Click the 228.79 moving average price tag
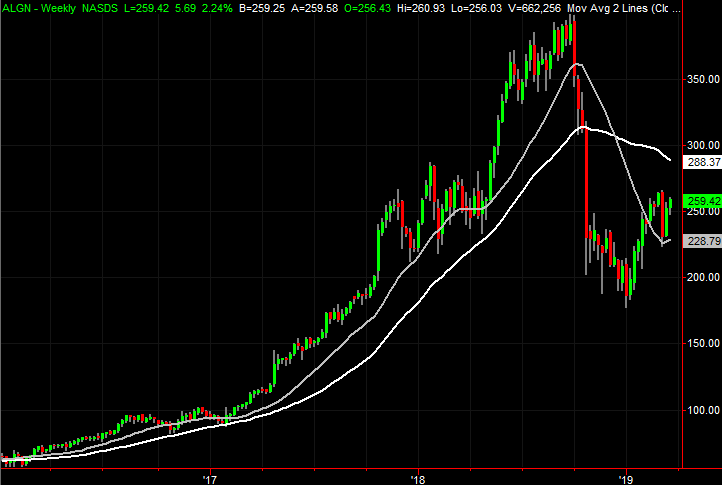The image size is (722, 485). point(702,241)
